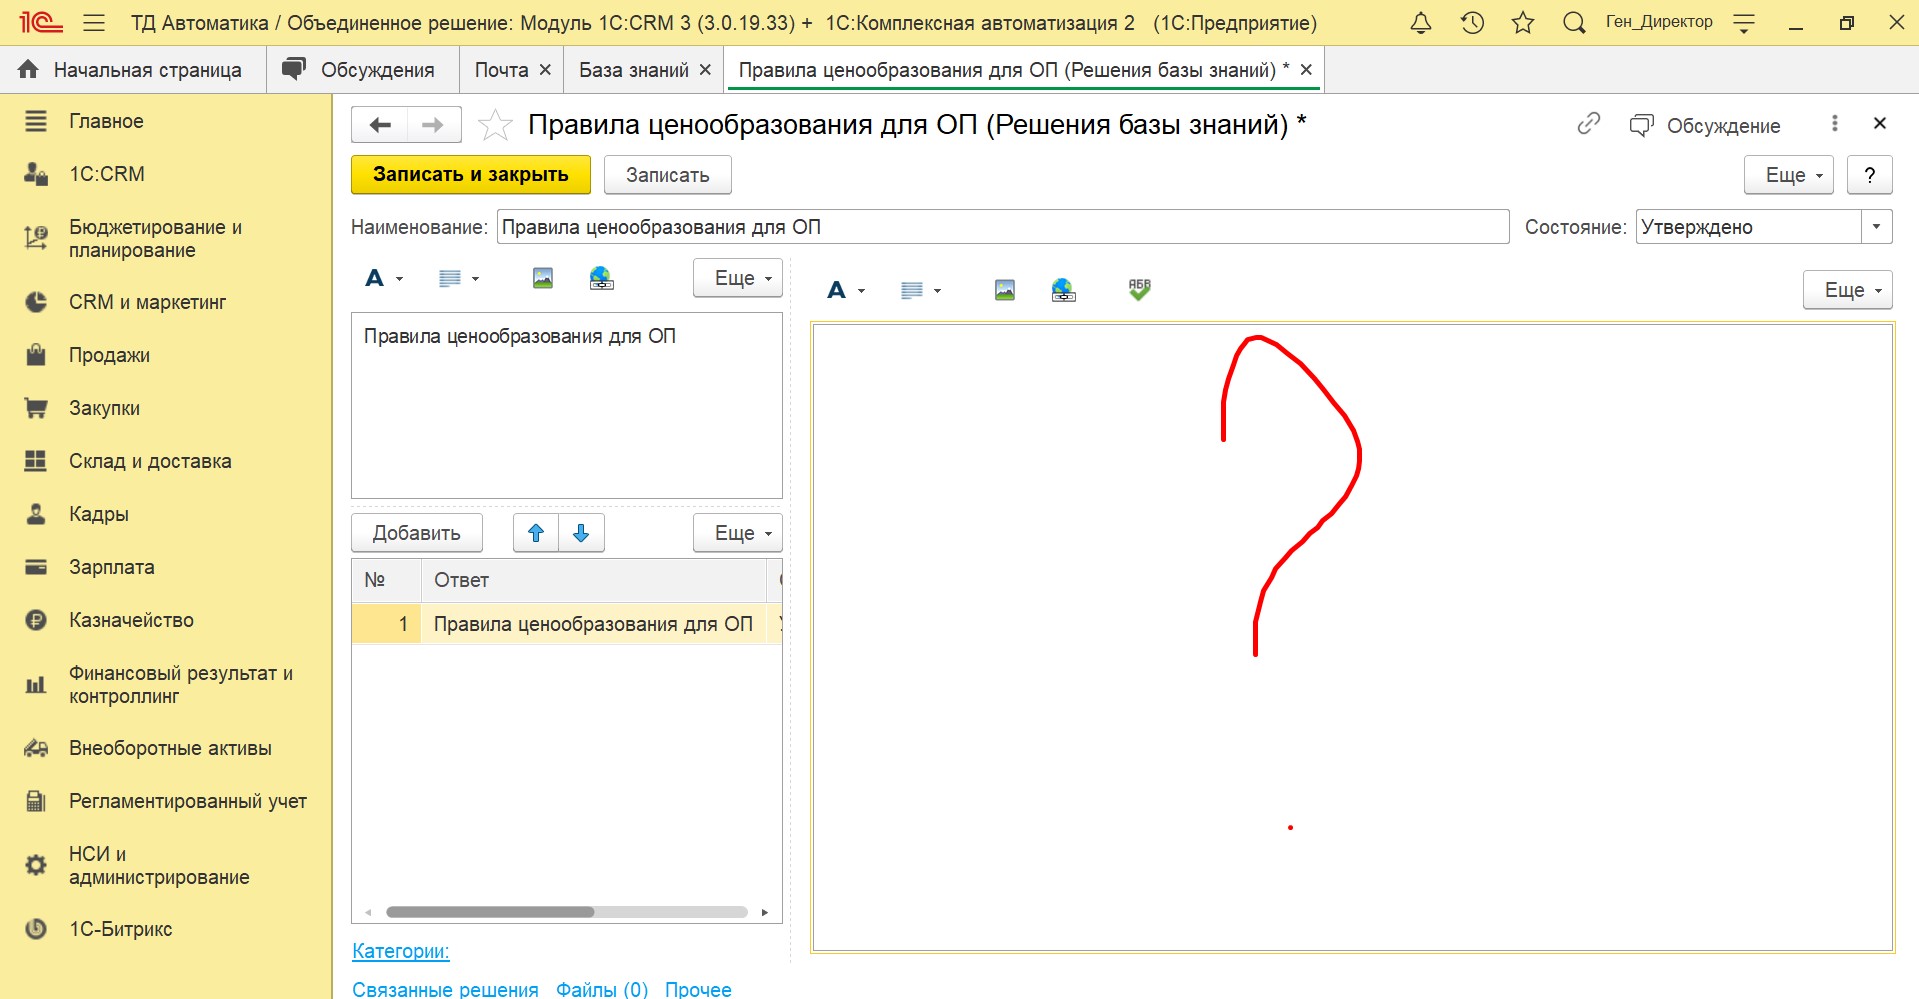Open Главное section in sidebar
Screen dimensions: 1919x999
click(106, 121)
